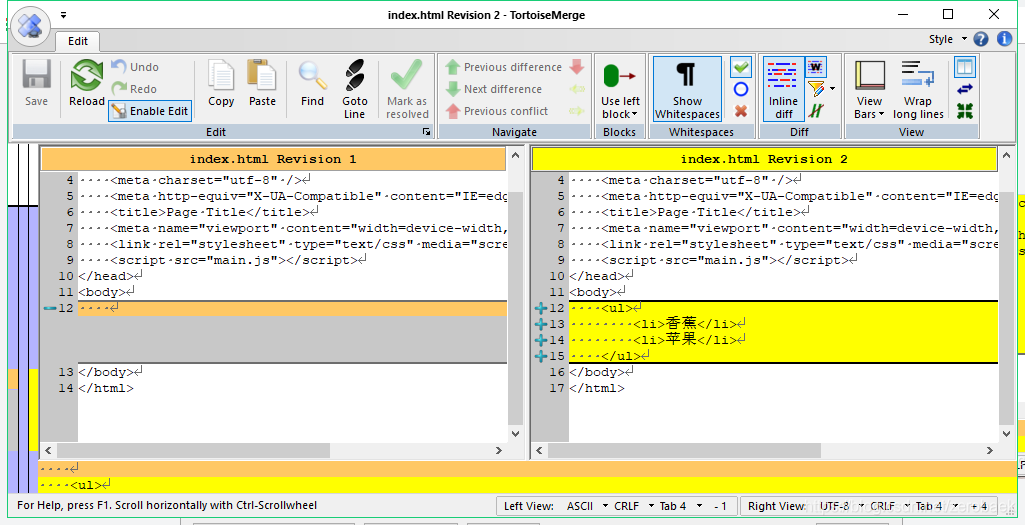
Task: Toggle Show Whitespaces
Action: [687, 89]
